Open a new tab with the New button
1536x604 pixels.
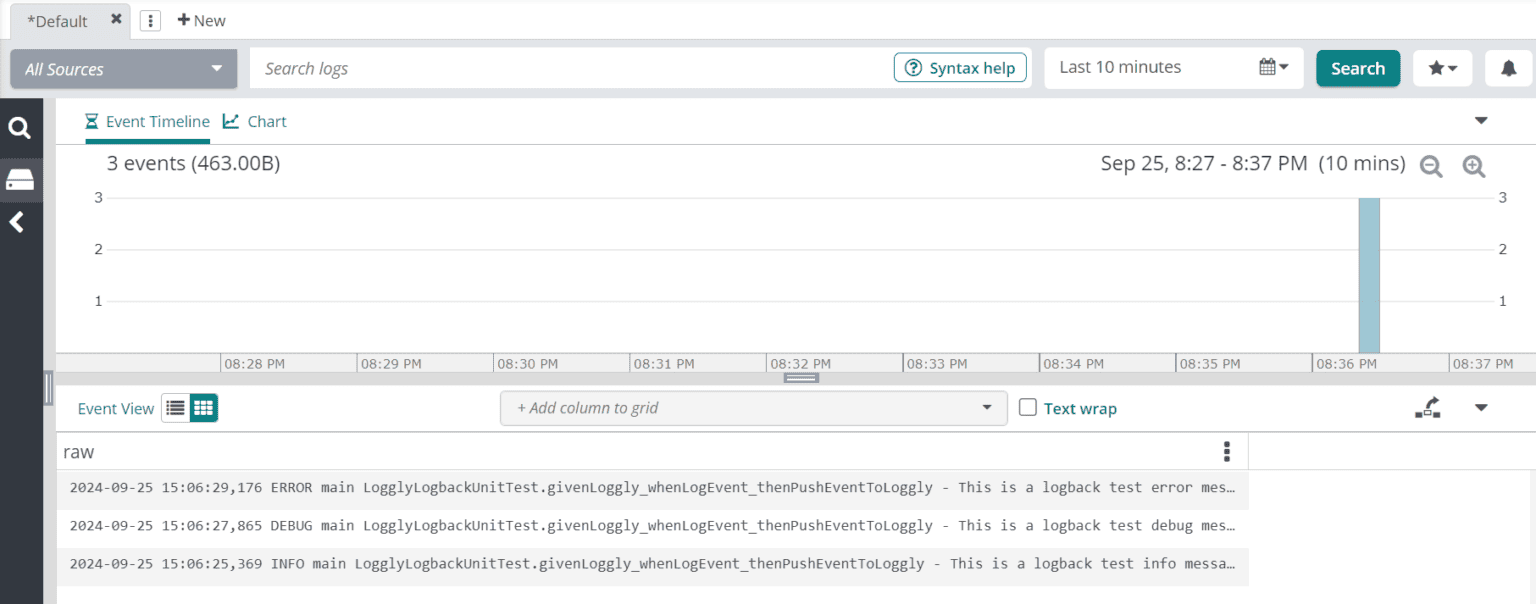[x=201, y=20]
